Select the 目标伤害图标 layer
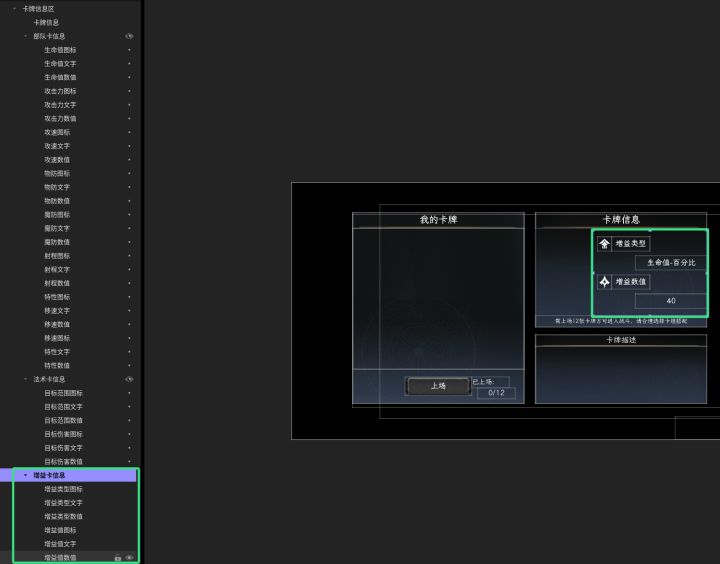 [x=63, y=434]
